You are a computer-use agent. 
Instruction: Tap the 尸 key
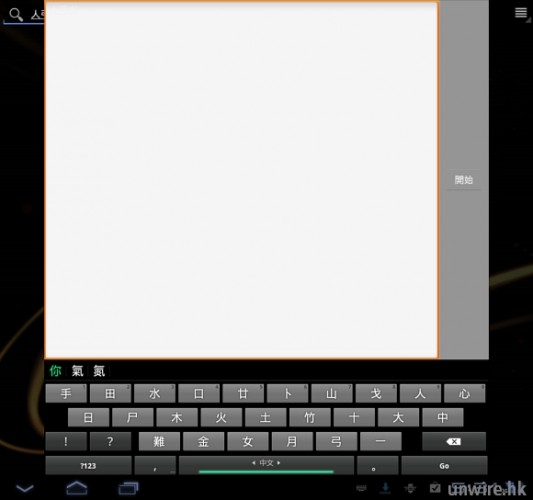(x=133, y=417)
